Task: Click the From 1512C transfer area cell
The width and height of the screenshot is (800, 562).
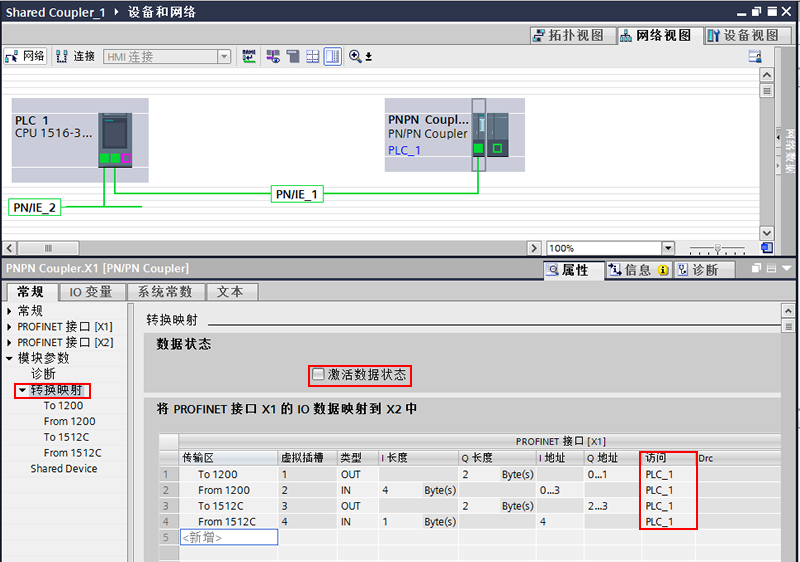Action: pos(229,522)
